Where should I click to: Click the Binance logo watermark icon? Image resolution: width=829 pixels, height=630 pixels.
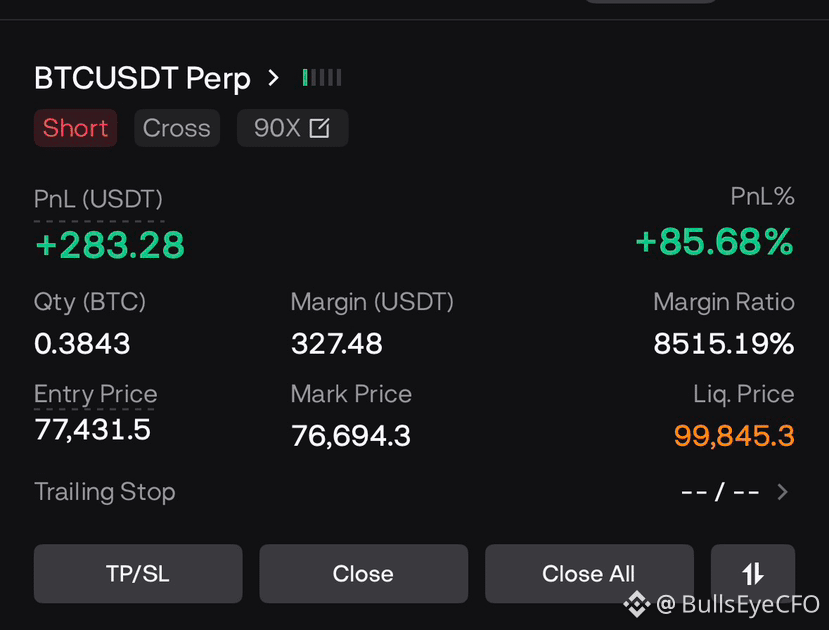point(637,604)
